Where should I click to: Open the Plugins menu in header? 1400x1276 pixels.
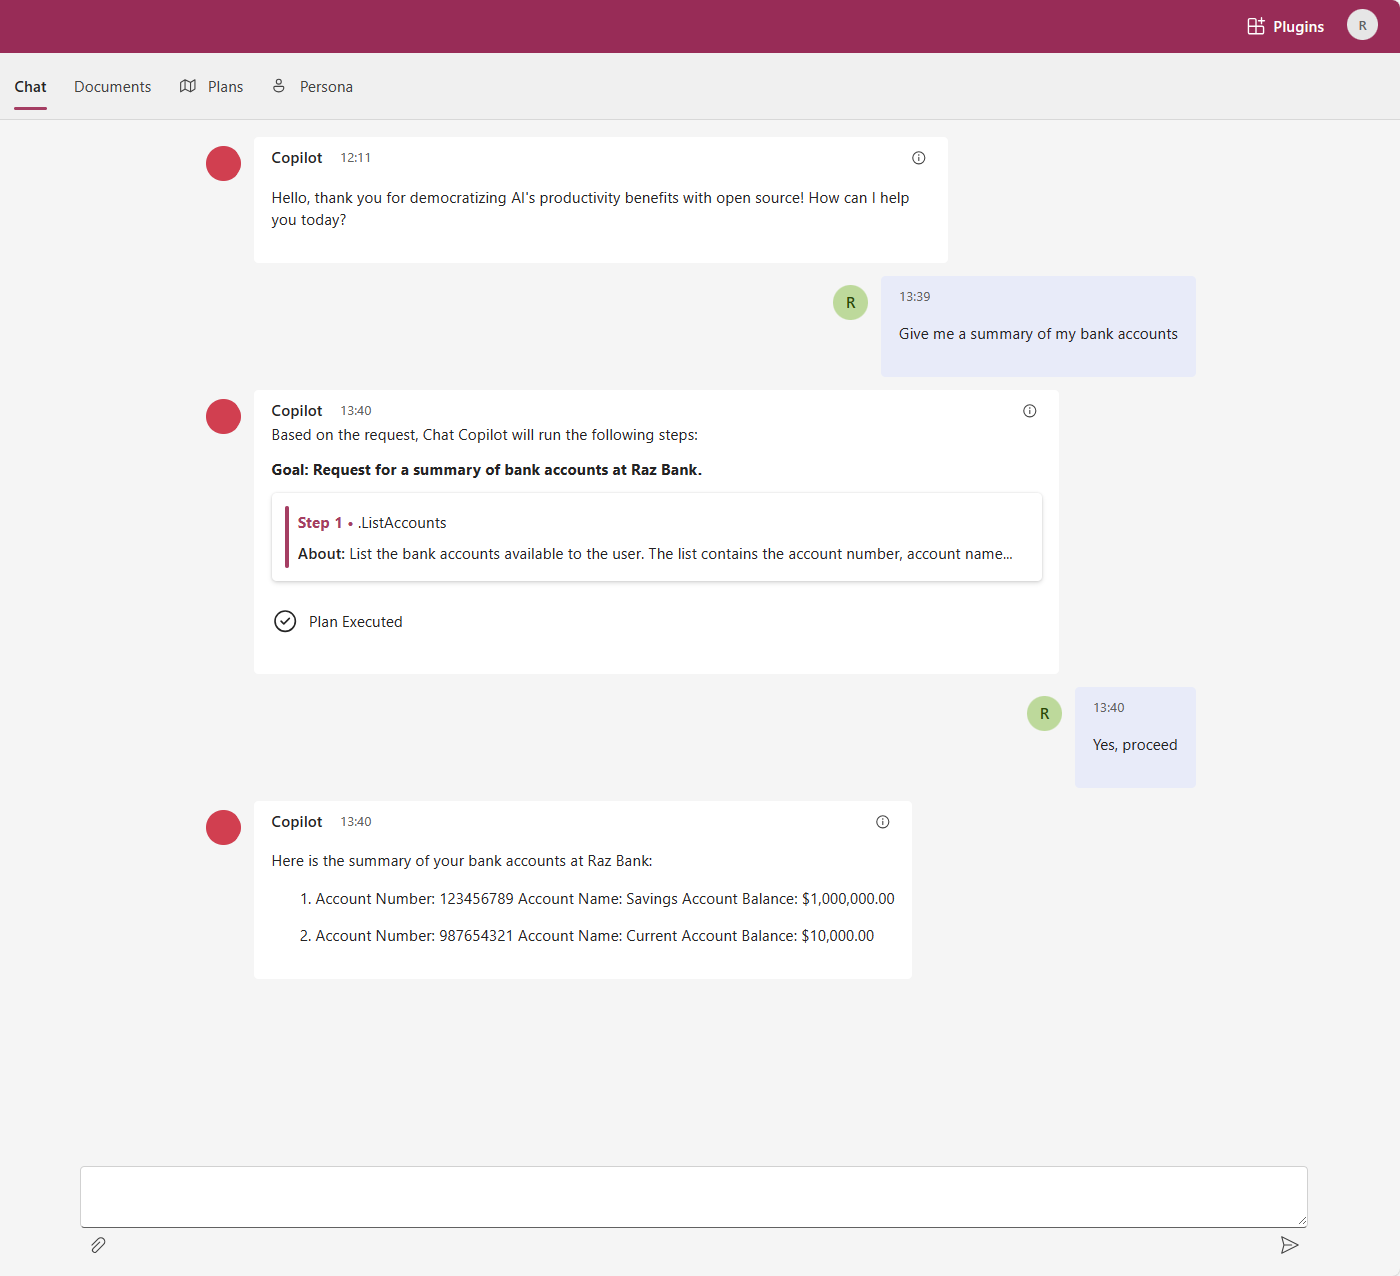(x=1285, y=26)
